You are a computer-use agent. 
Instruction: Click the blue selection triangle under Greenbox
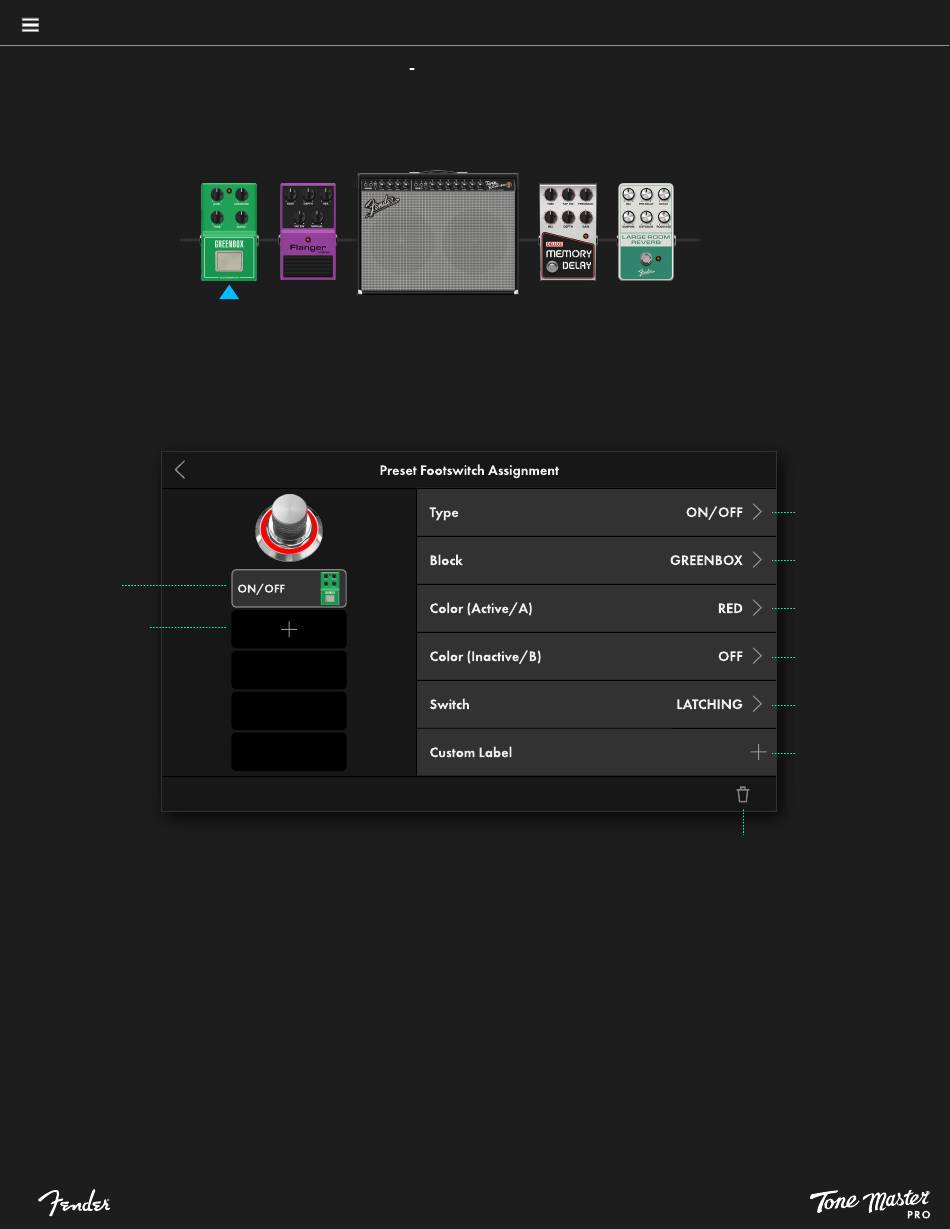click(x=229, y=292)
